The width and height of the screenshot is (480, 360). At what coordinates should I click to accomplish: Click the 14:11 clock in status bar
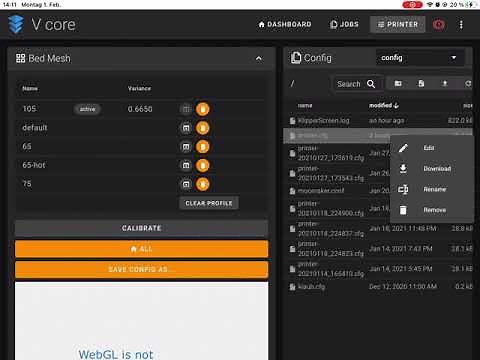9,4
